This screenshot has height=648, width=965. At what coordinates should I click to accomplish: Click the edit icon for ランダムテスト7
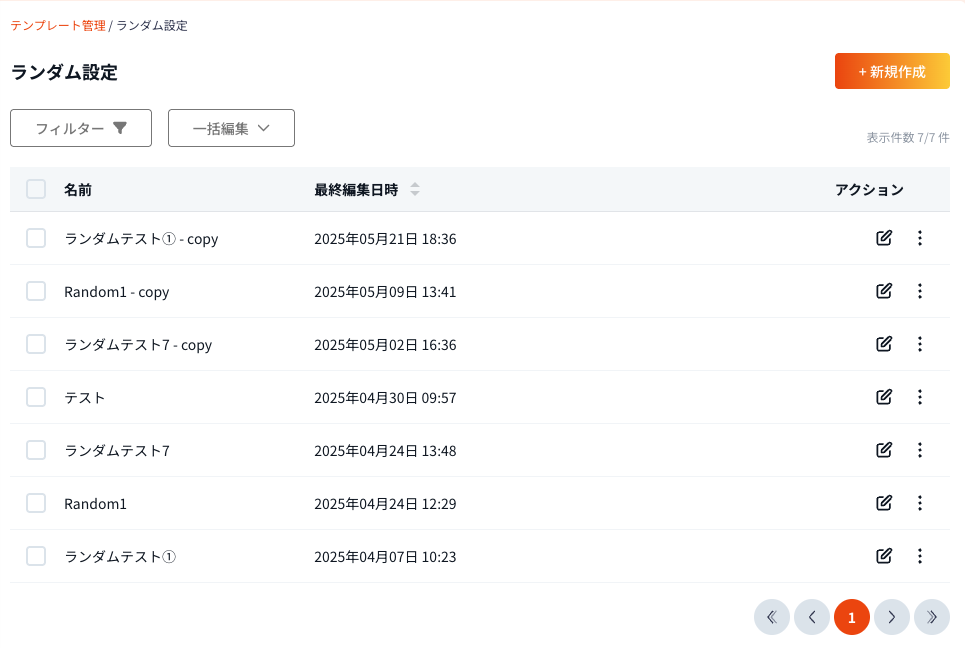(883, 450)
